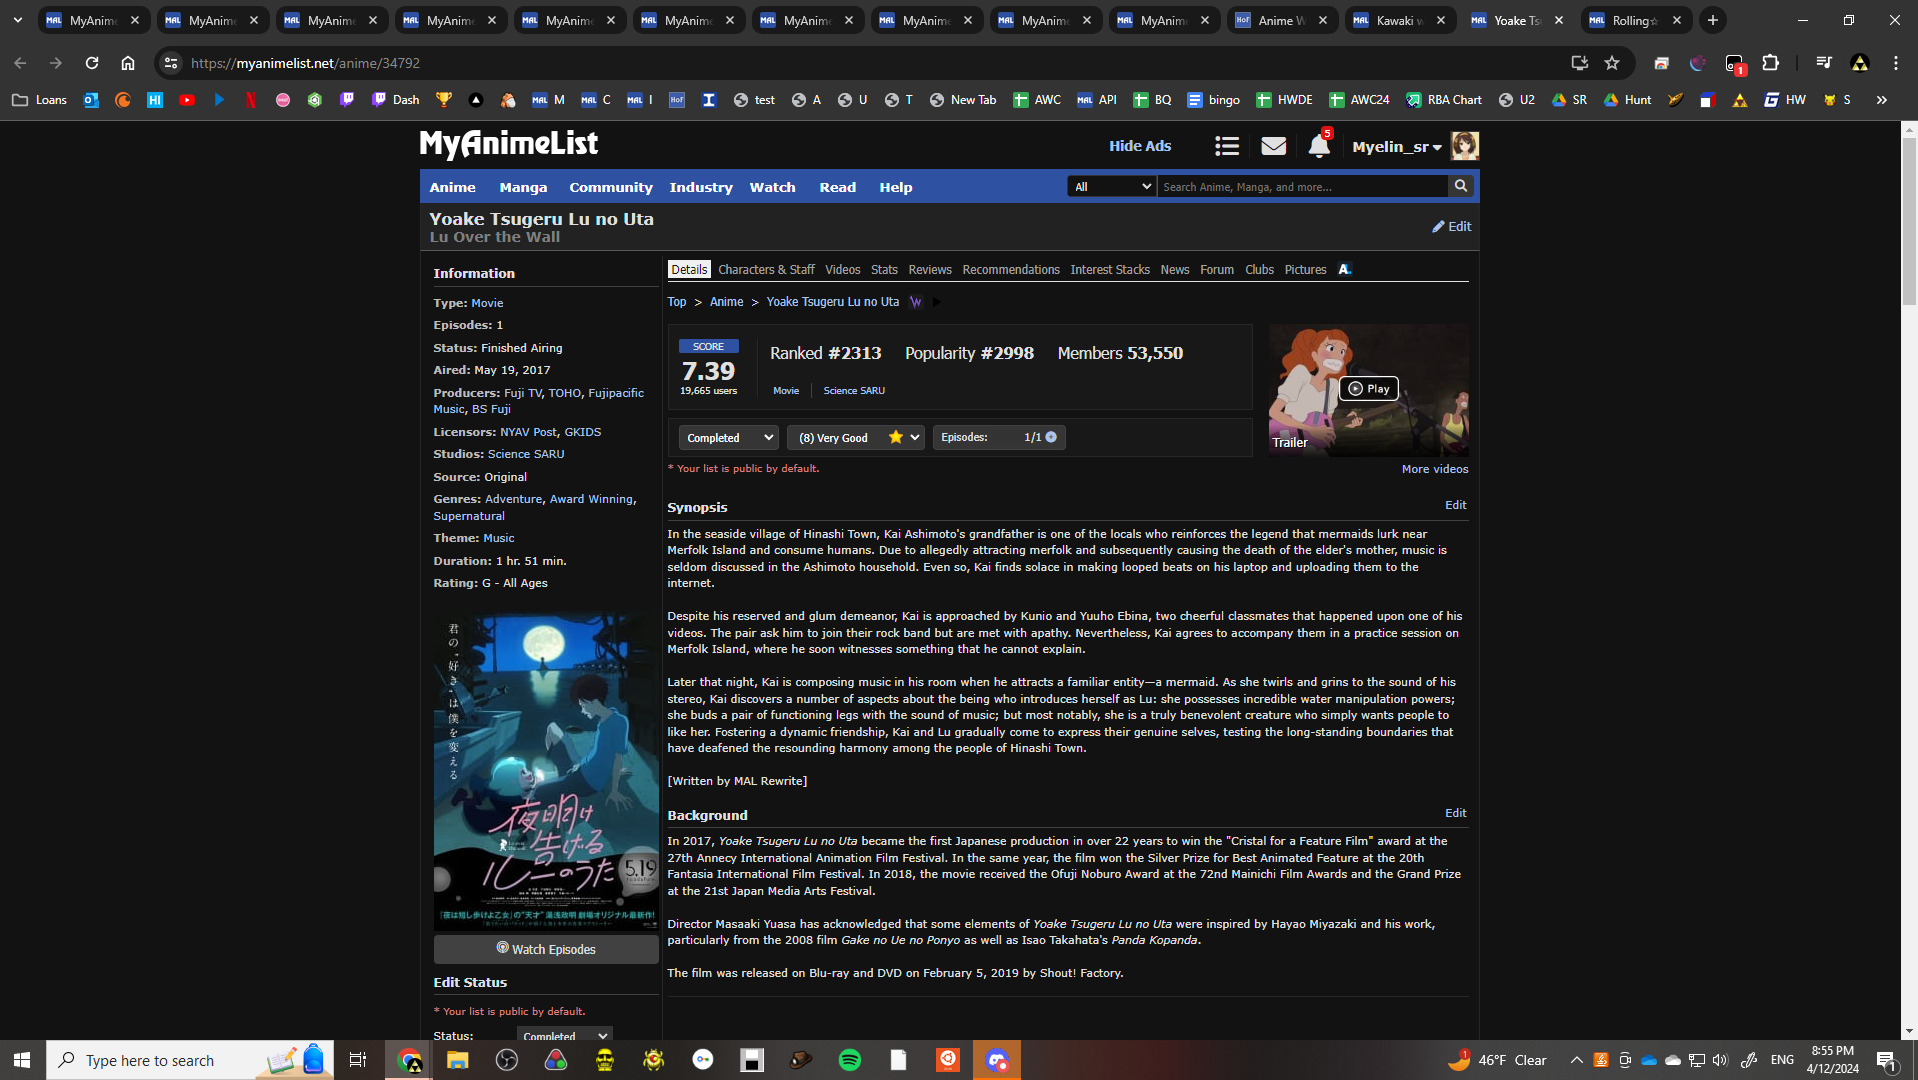Click the MyAnimeList logo
Screen dimensions: 1918x1080
pos(509,144)
